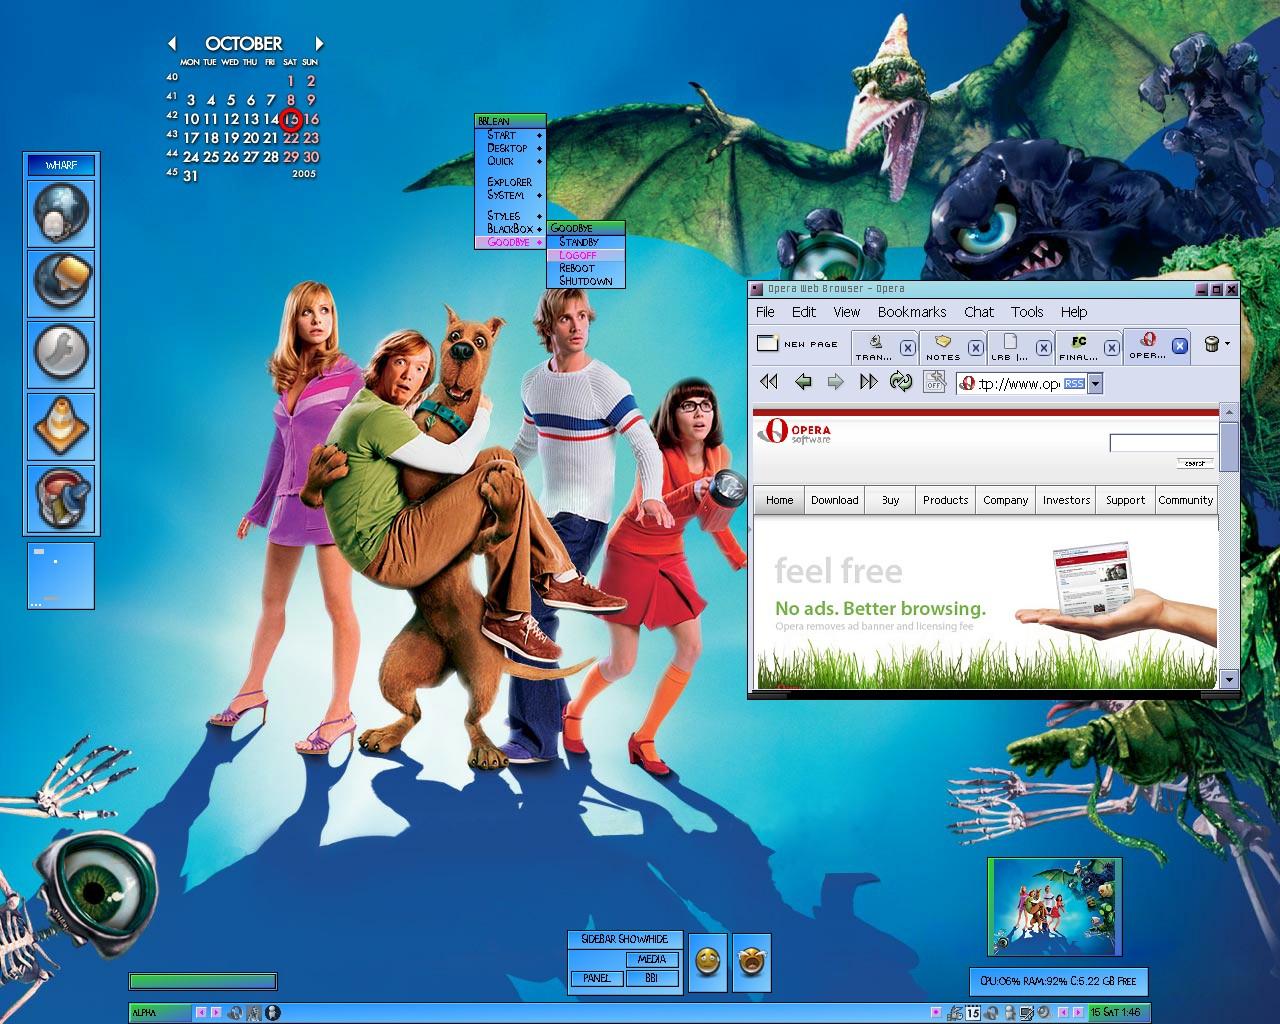
Task: Toggle the Media sidebar button
Action: pyautogui.click(x=652, y=959)
